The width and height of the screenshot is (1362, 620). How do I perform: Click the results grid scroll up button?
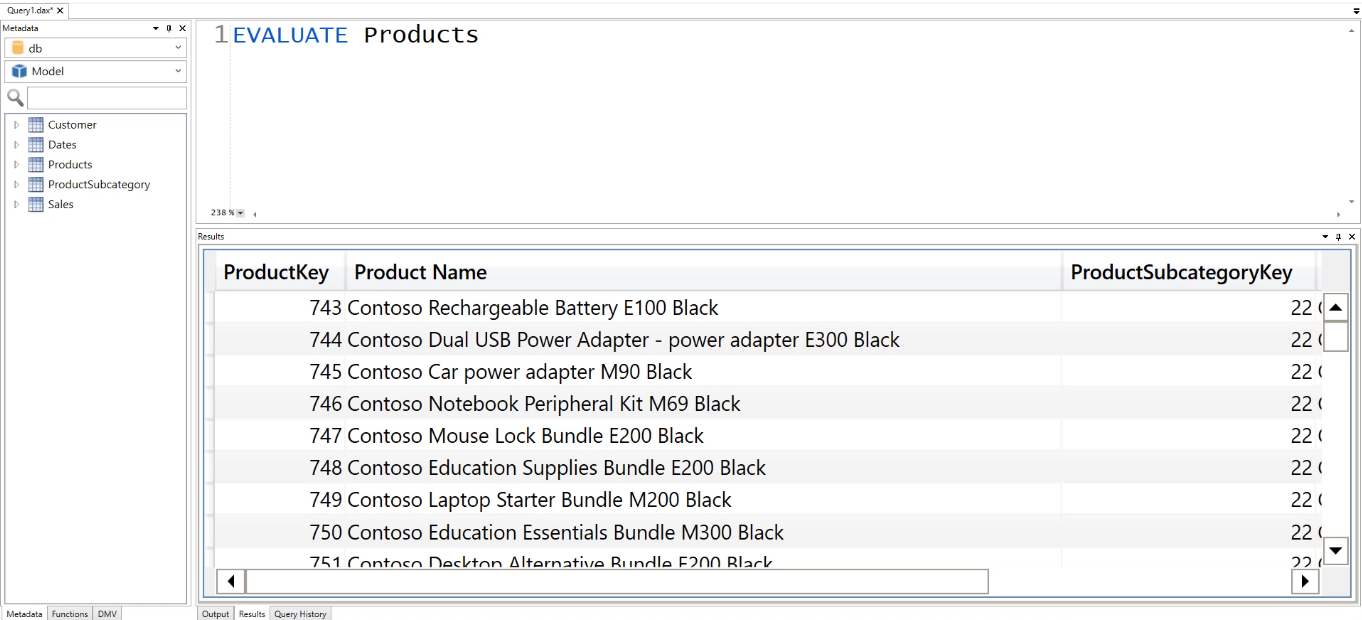(1336, 308)
